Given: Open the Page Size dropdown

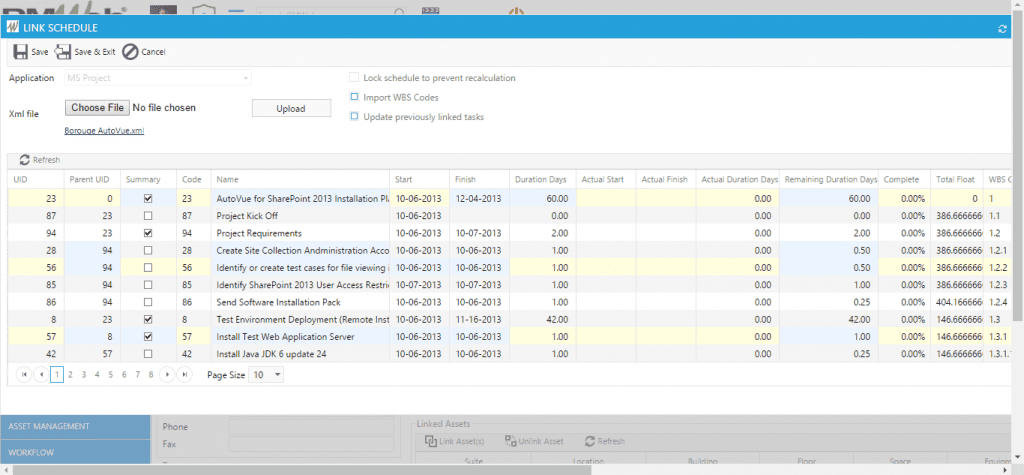Looking at the screenshot, I should coord(276,374).
